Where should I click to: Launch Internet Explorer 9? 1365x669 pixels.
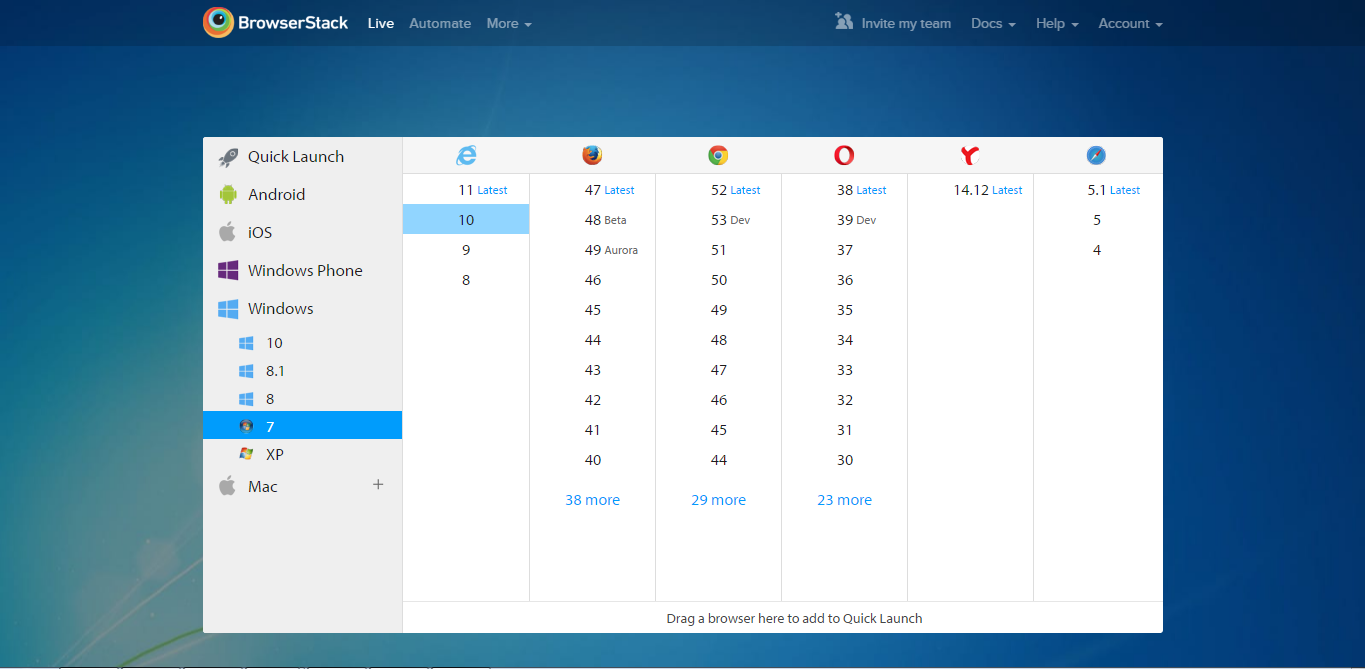(466, 250)
